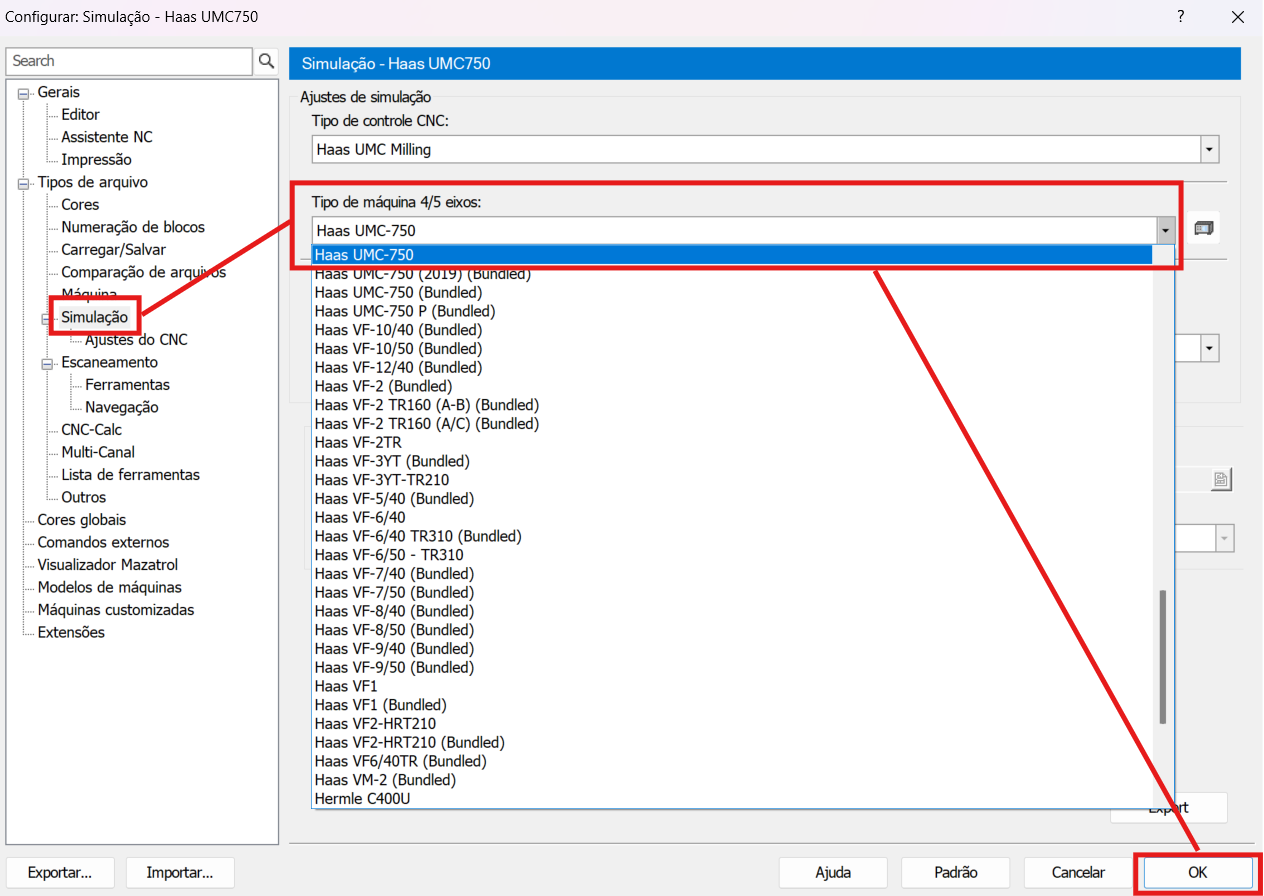
Task: Click the Padrão button
Action: click(958, 873)
